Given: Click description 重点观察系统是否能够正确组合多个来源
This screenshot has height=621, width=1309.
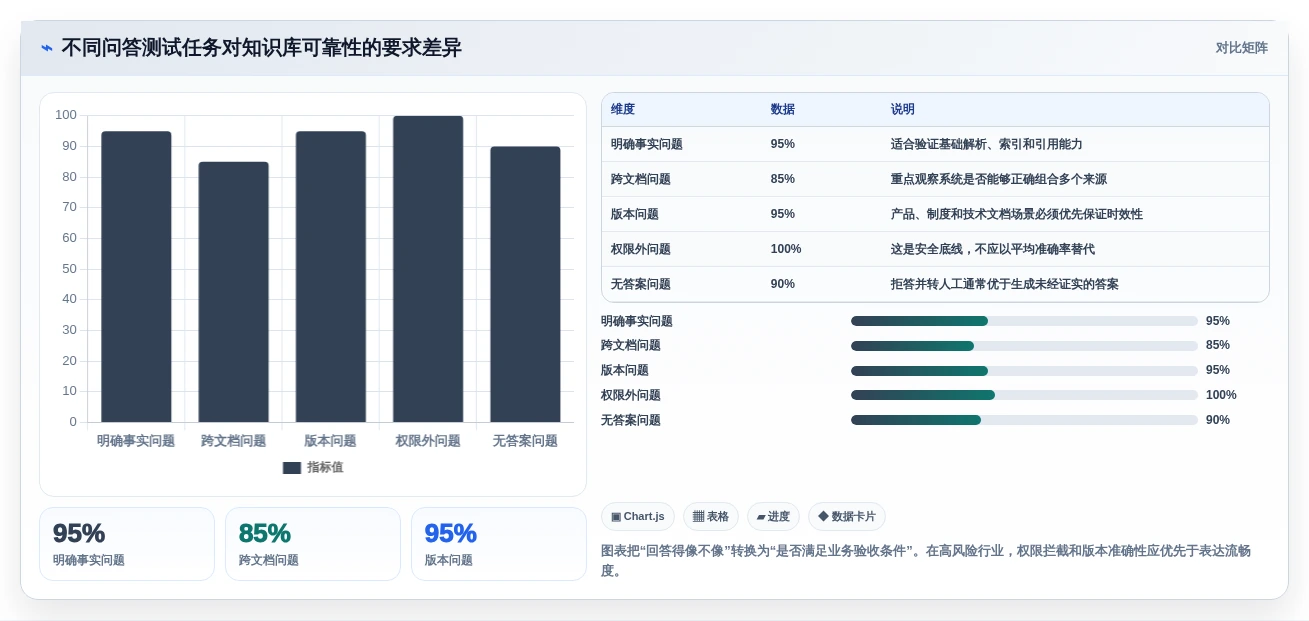Looking at the screenshot, I should 999,179.
